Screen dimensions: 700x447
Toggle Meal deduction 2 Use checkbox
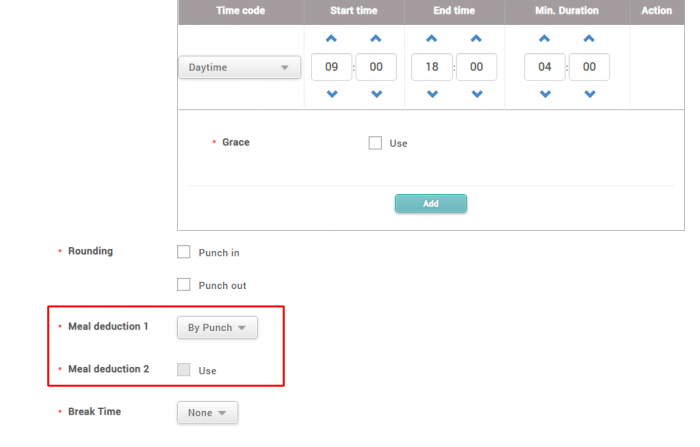[x=184, y=370]
